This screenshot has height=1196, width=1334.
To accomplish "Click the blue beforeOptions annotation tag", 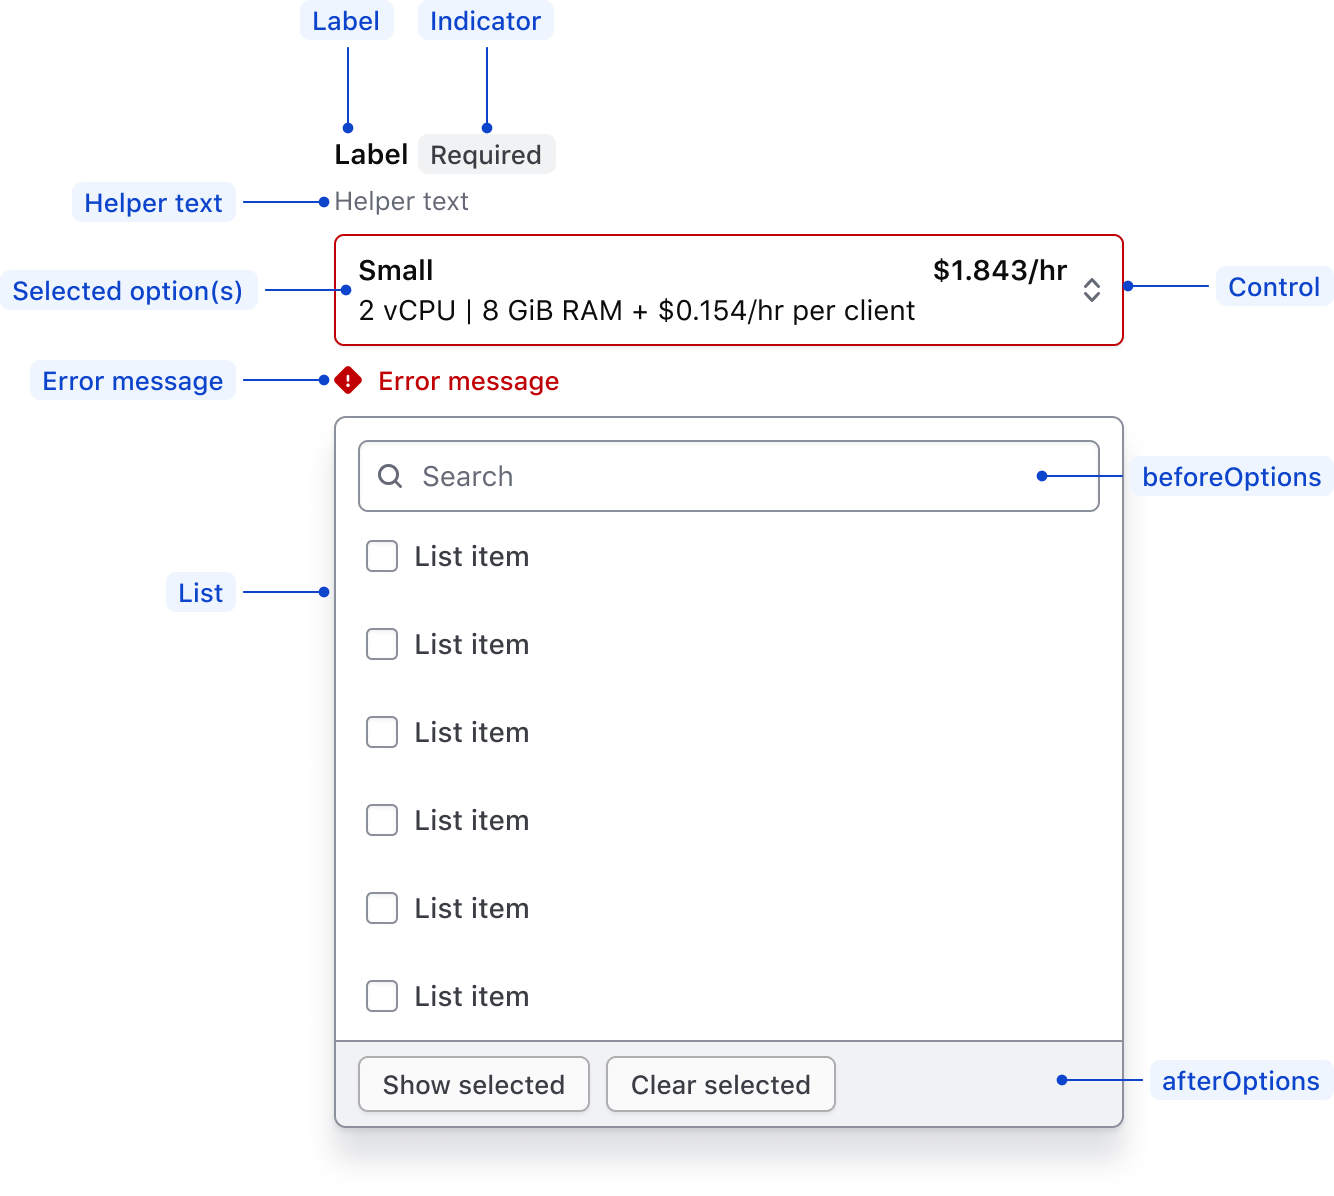I will pos(1231,477).
